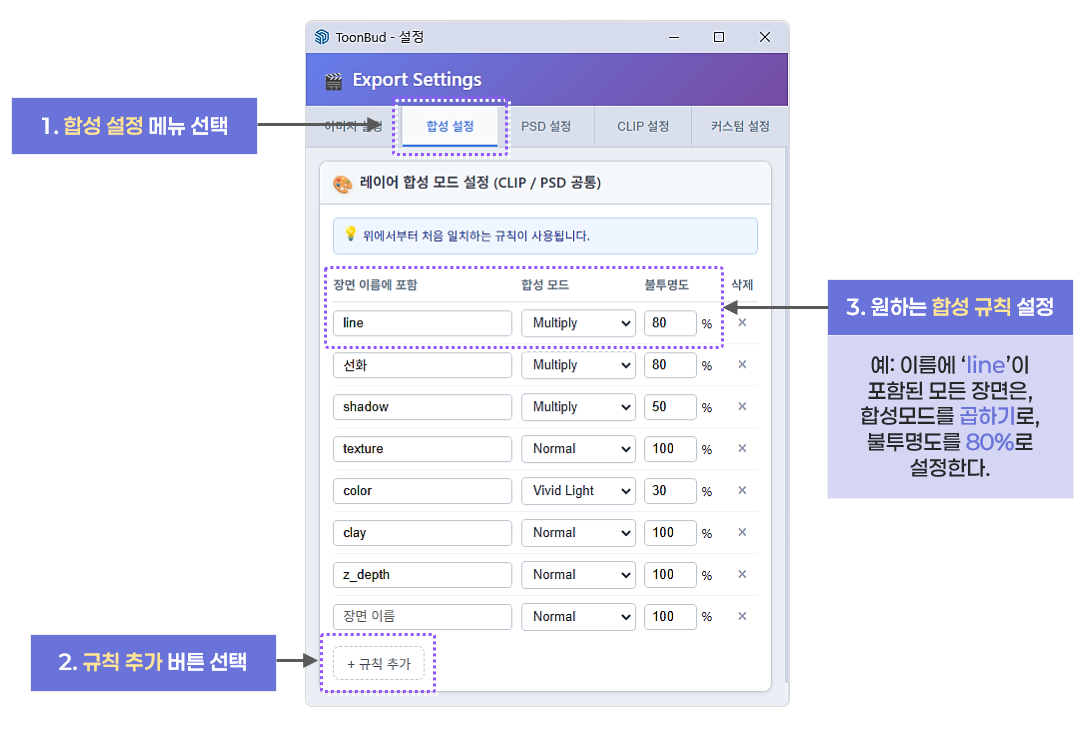Open blend mode dropdown for line rule

pos(579,323)
